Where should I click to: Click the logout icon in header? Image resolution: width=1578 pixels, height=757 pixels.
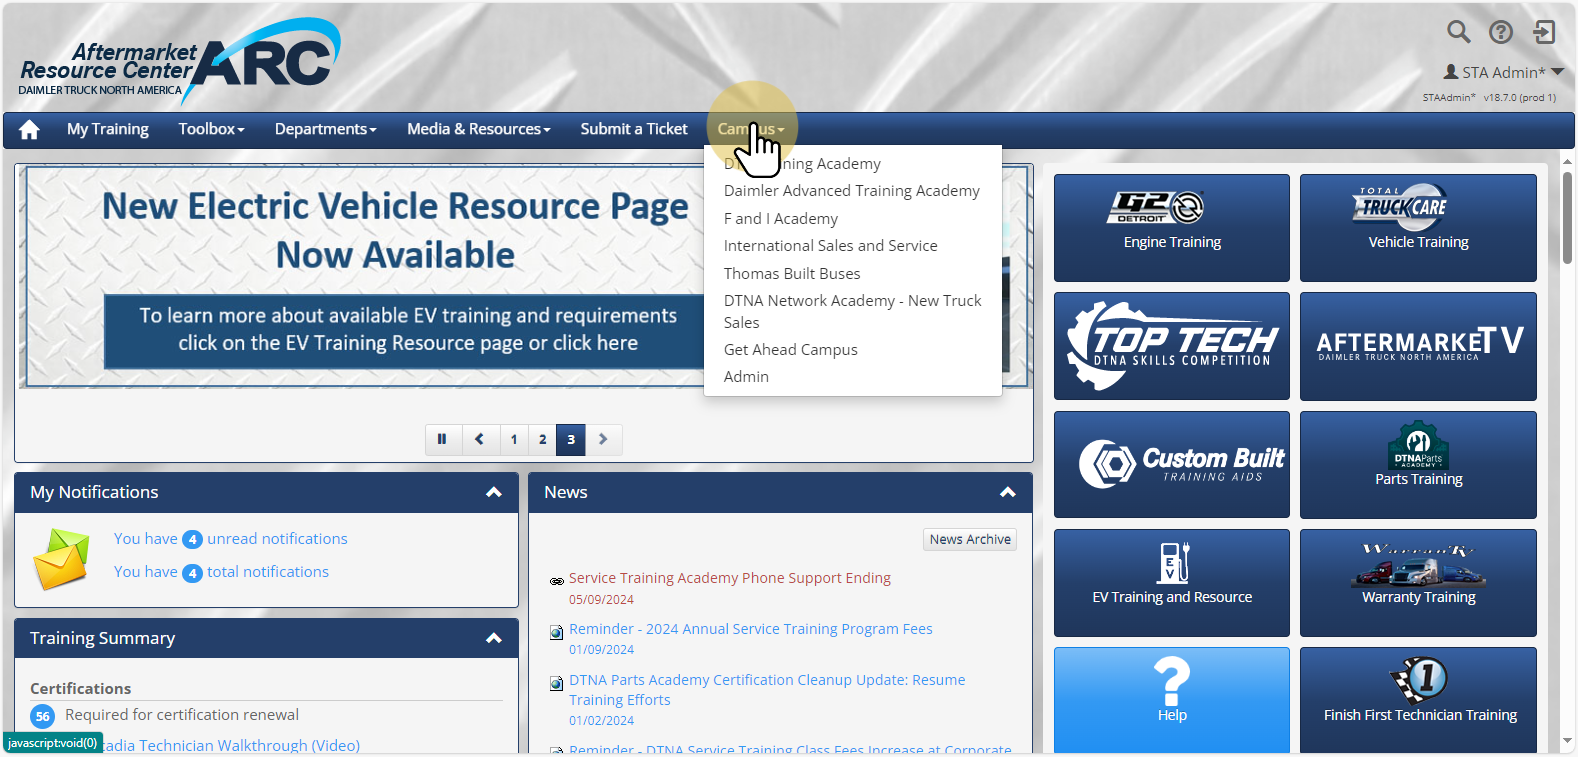(1545, 32)
